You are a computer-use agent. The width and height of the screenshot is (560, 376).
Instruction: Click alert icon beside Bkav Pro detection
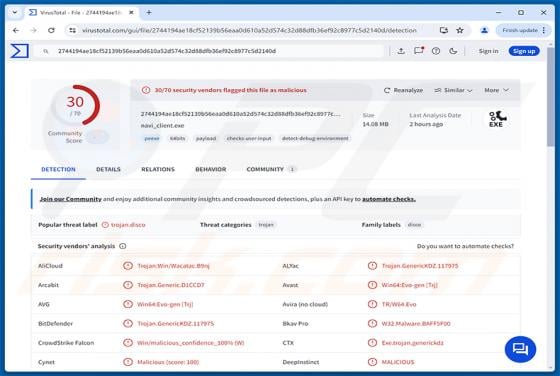(372, 324)
